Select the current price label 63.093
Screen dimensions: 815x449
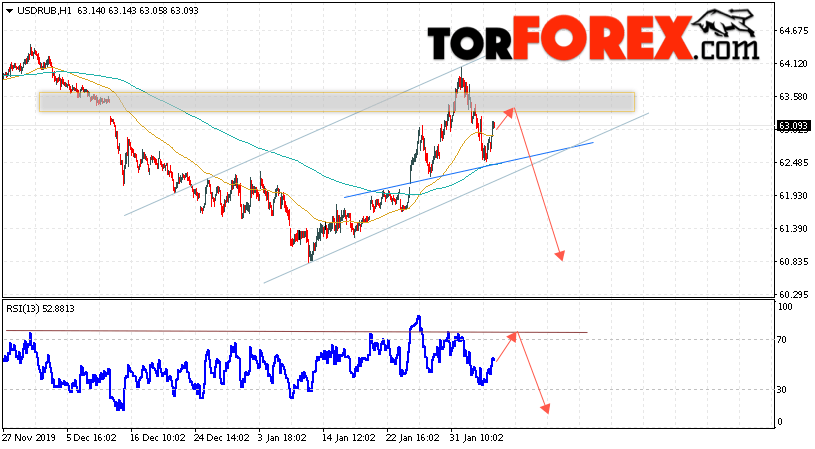click(x=793, y=126)
